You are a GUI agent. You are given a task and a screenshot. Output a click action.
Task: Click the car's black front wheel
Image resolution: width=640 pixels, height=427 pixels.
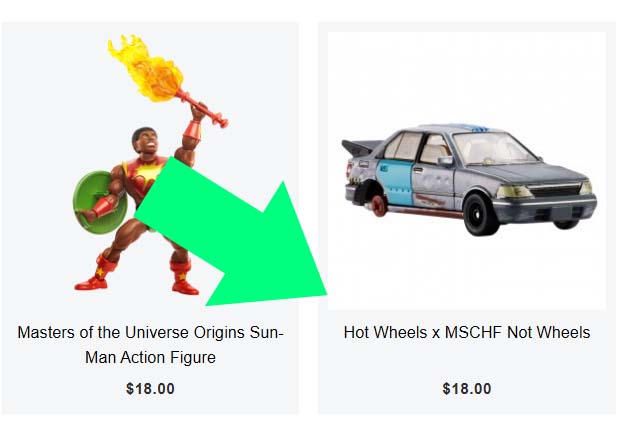pyautogui.click(x=480, y=215)
